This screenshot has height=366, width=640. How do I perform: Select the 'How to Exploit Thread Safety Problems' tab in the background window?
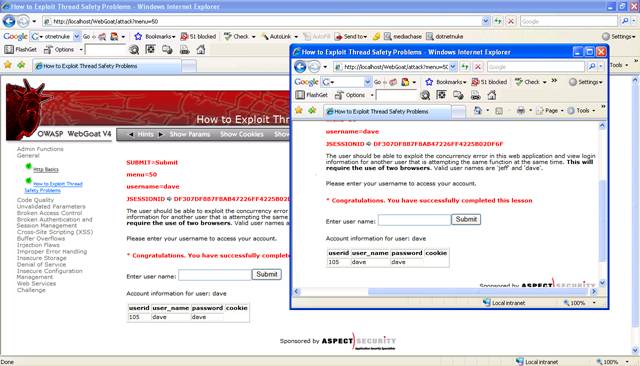tap(107, 66)
